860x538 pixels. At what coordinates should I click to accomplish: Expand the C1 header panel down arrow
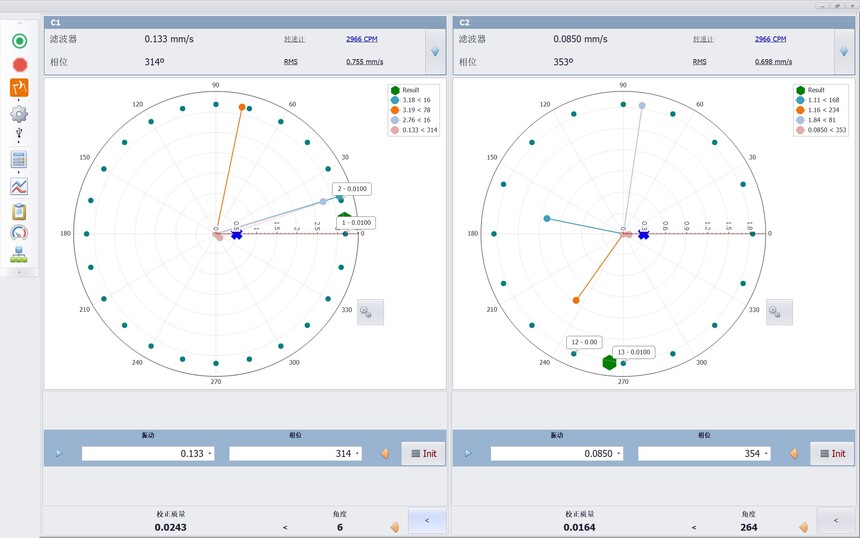click(435, 51)
